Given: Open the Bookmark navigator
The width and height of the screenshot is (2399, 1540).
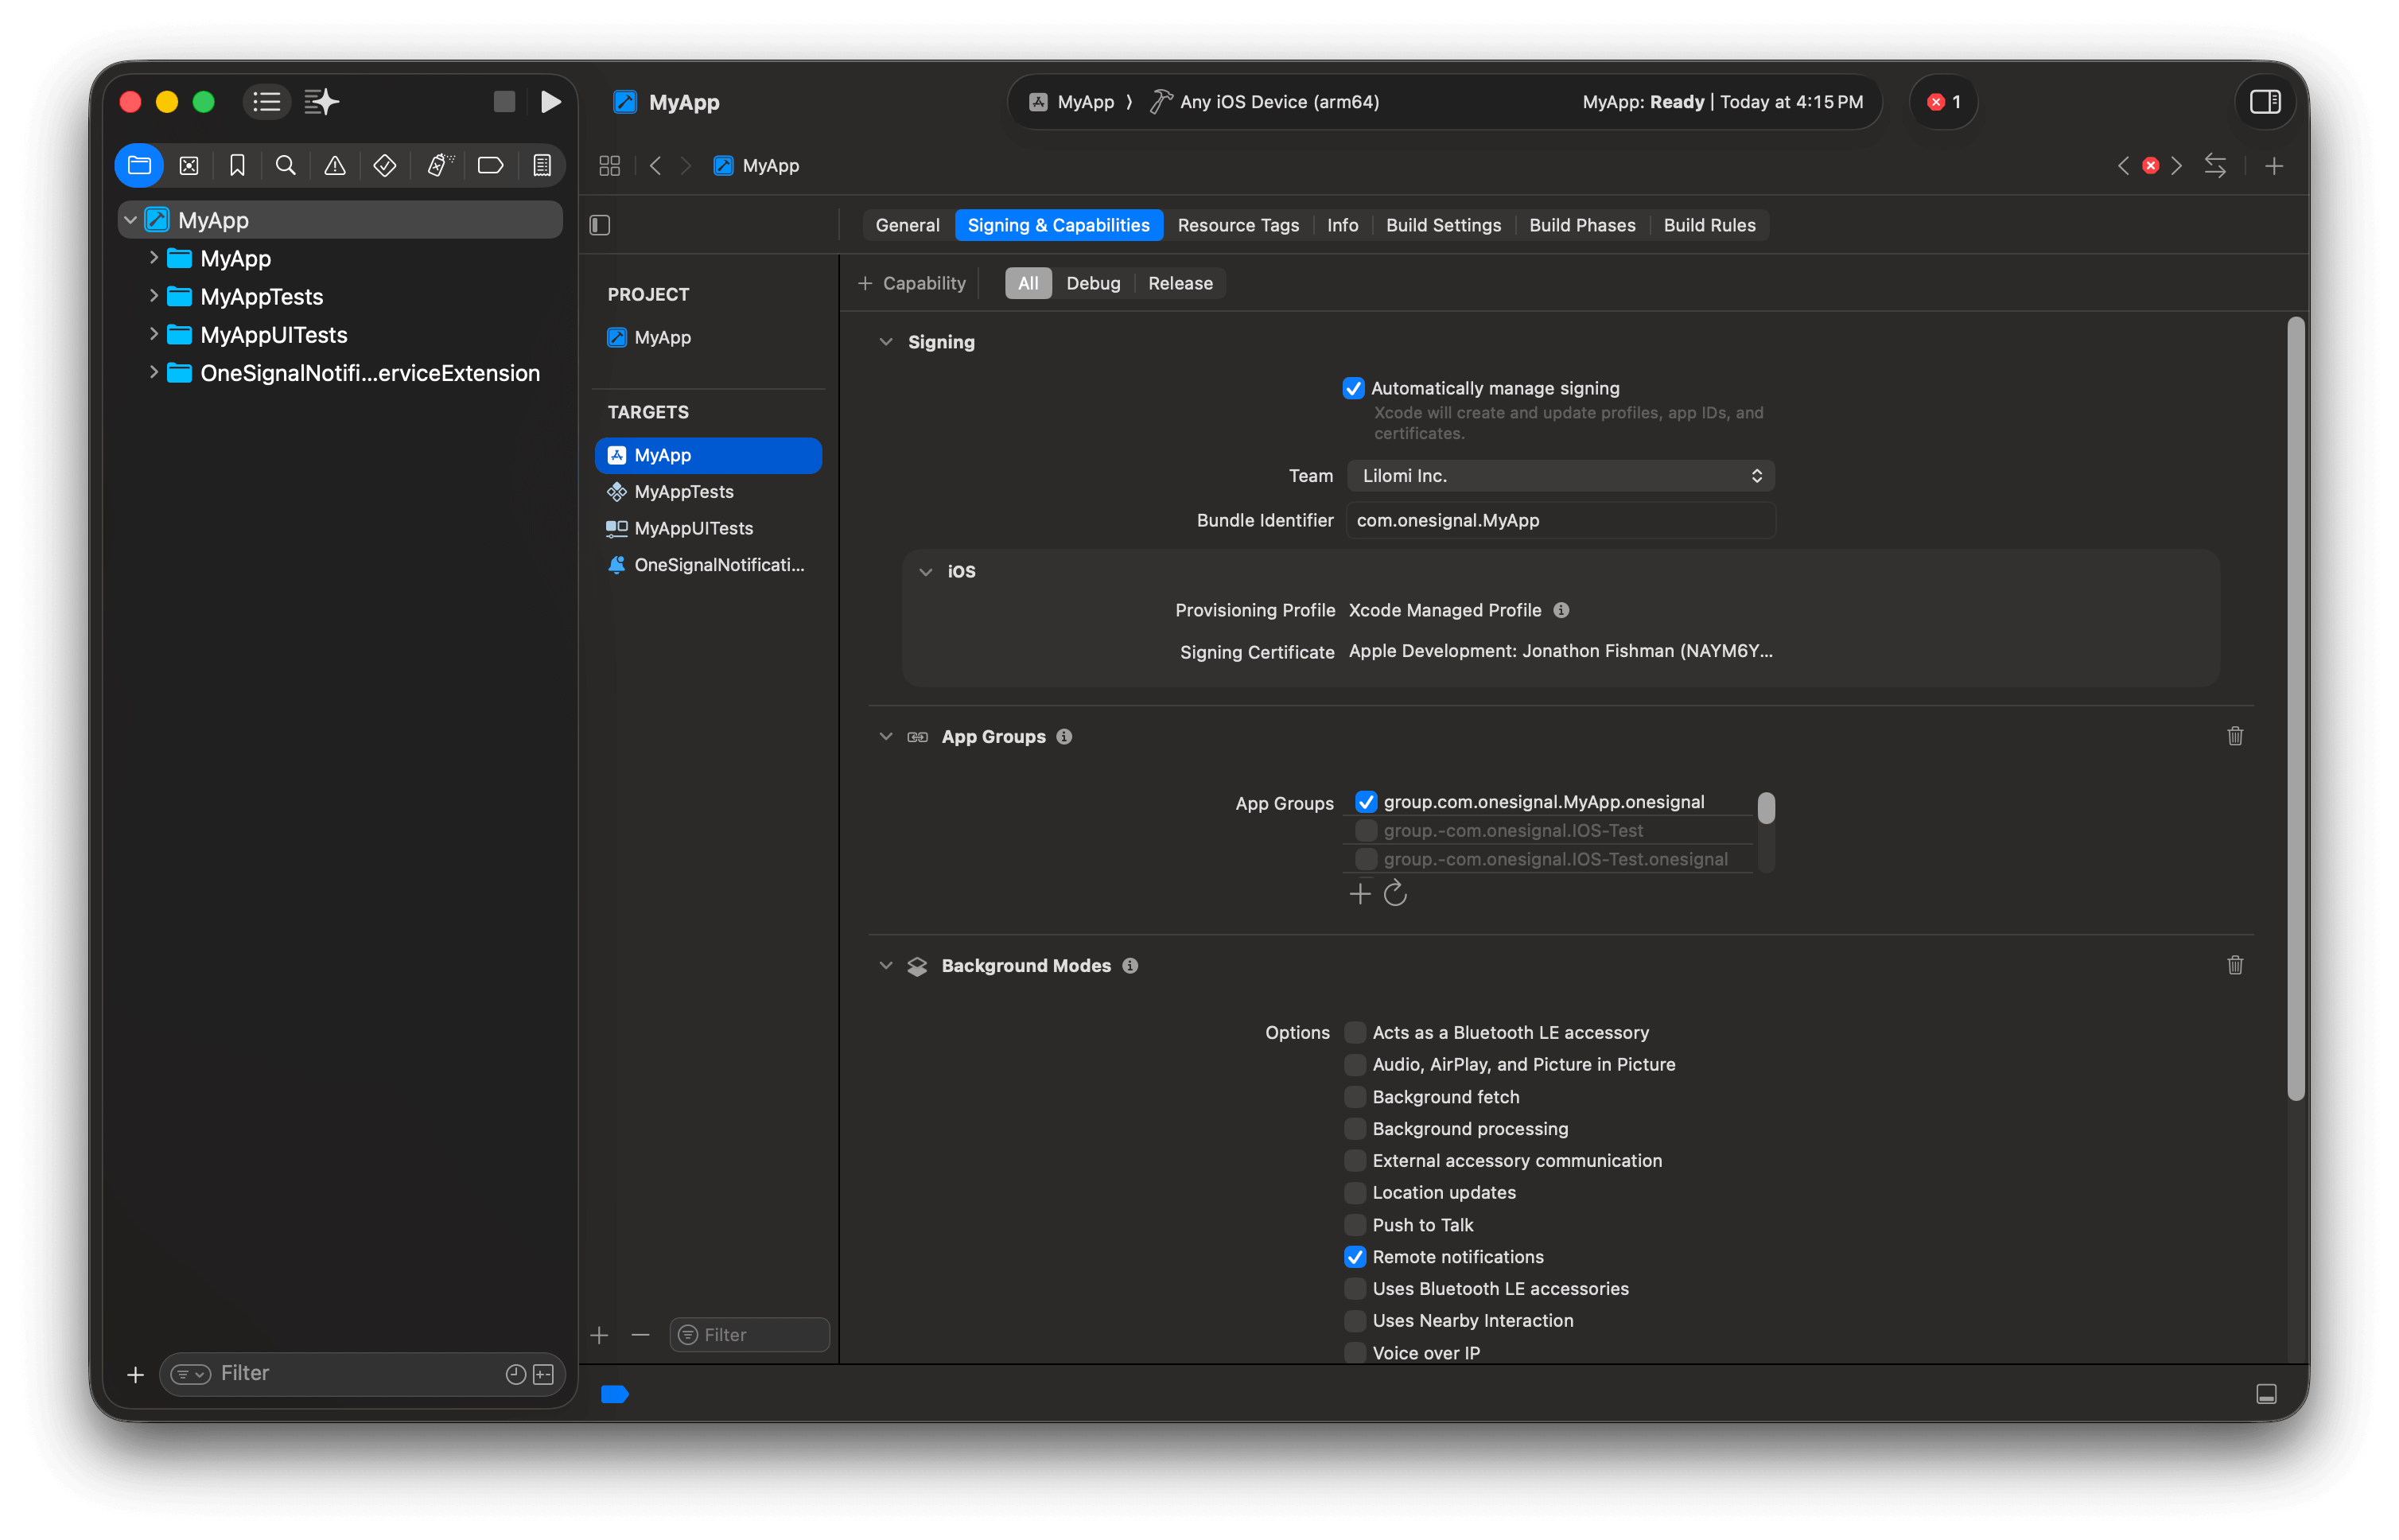Looking at the screenshot, I should pyautogui.click(x=237, y=165).
